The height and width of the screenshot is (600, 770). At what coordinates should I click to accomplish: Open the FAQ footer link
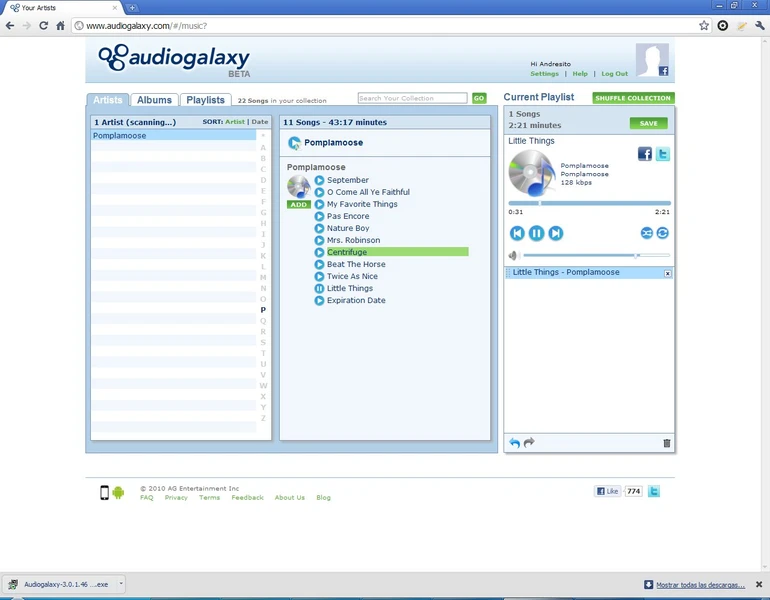point(146,497)
